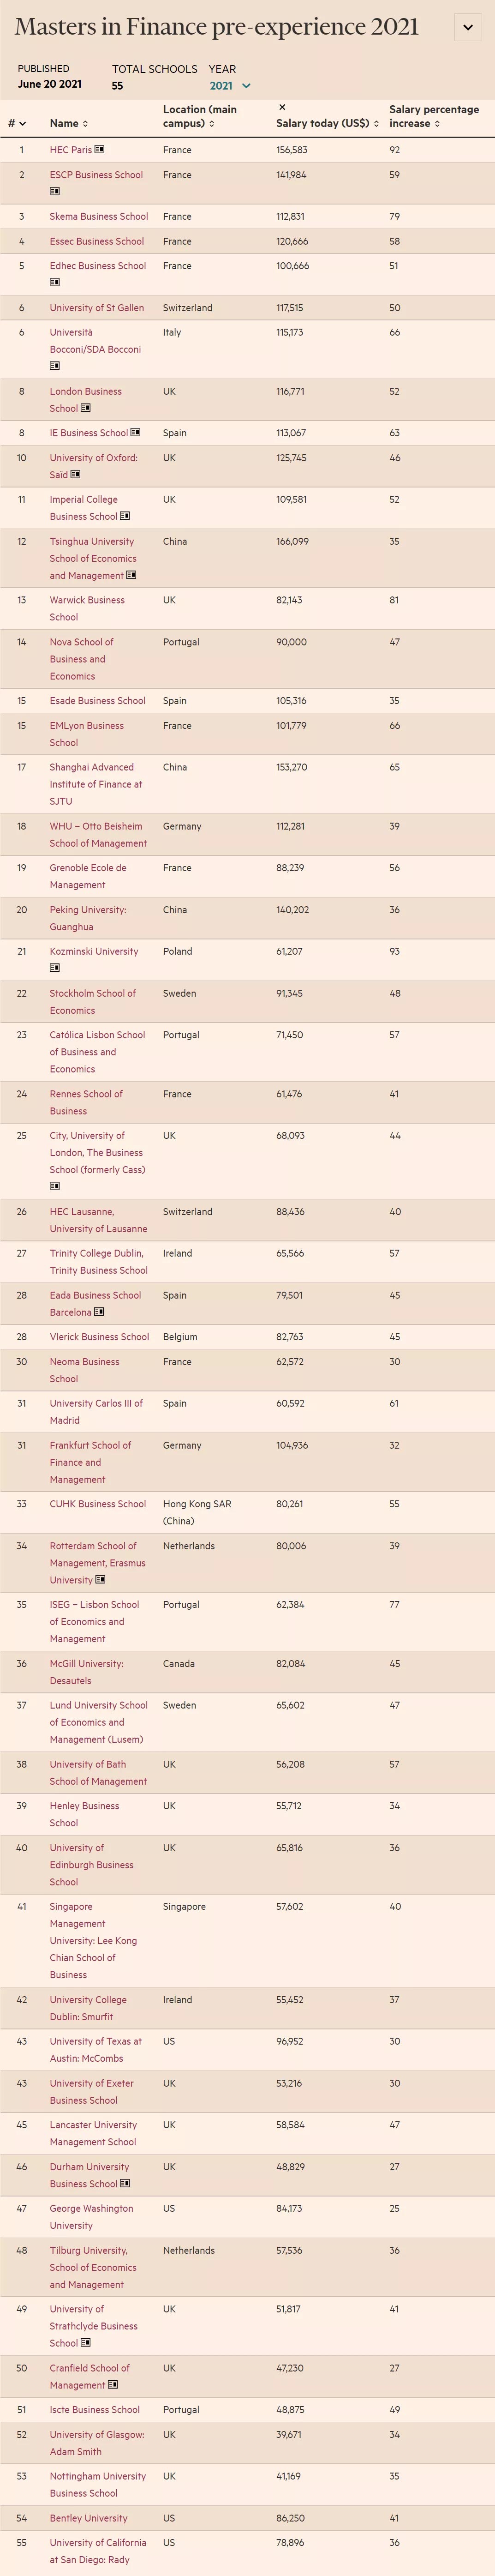Click the profile icon next to Durham University Business School

(x=125, y=2184)
